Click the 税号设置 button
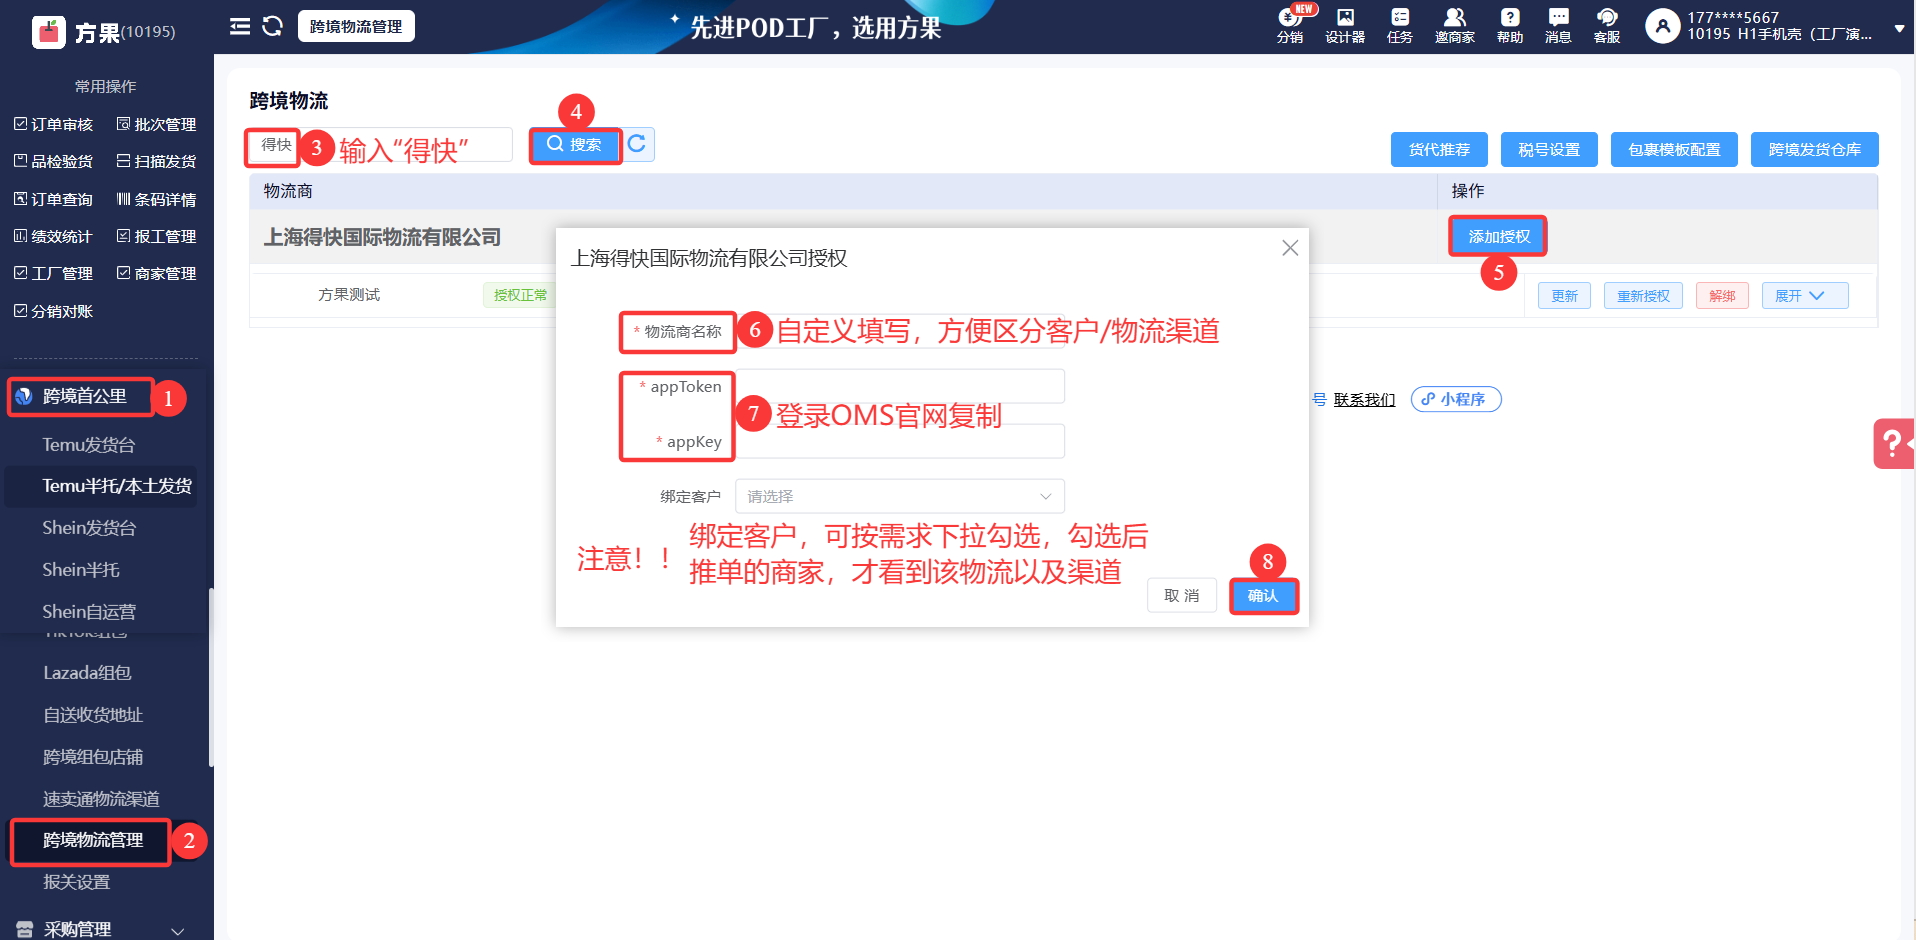The image size is (1916, 940). pos(1549,149)
